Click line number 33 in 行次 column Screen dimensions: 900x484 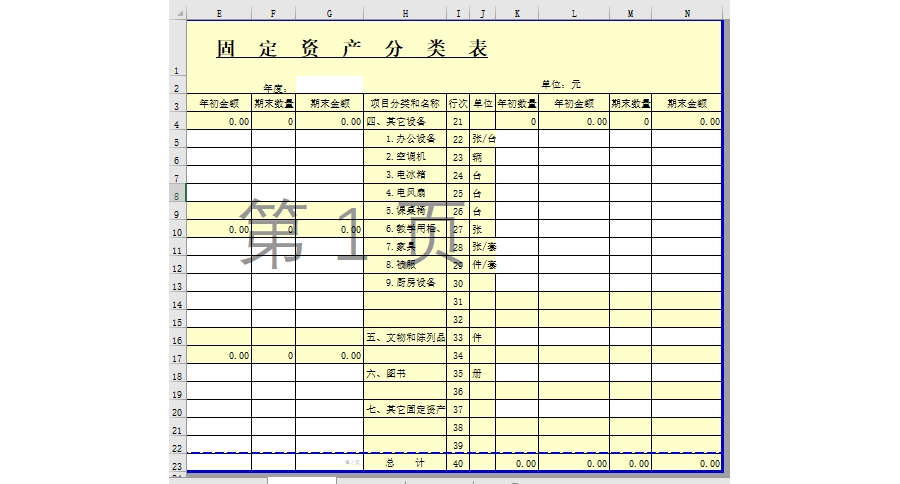tap(458, 338)
